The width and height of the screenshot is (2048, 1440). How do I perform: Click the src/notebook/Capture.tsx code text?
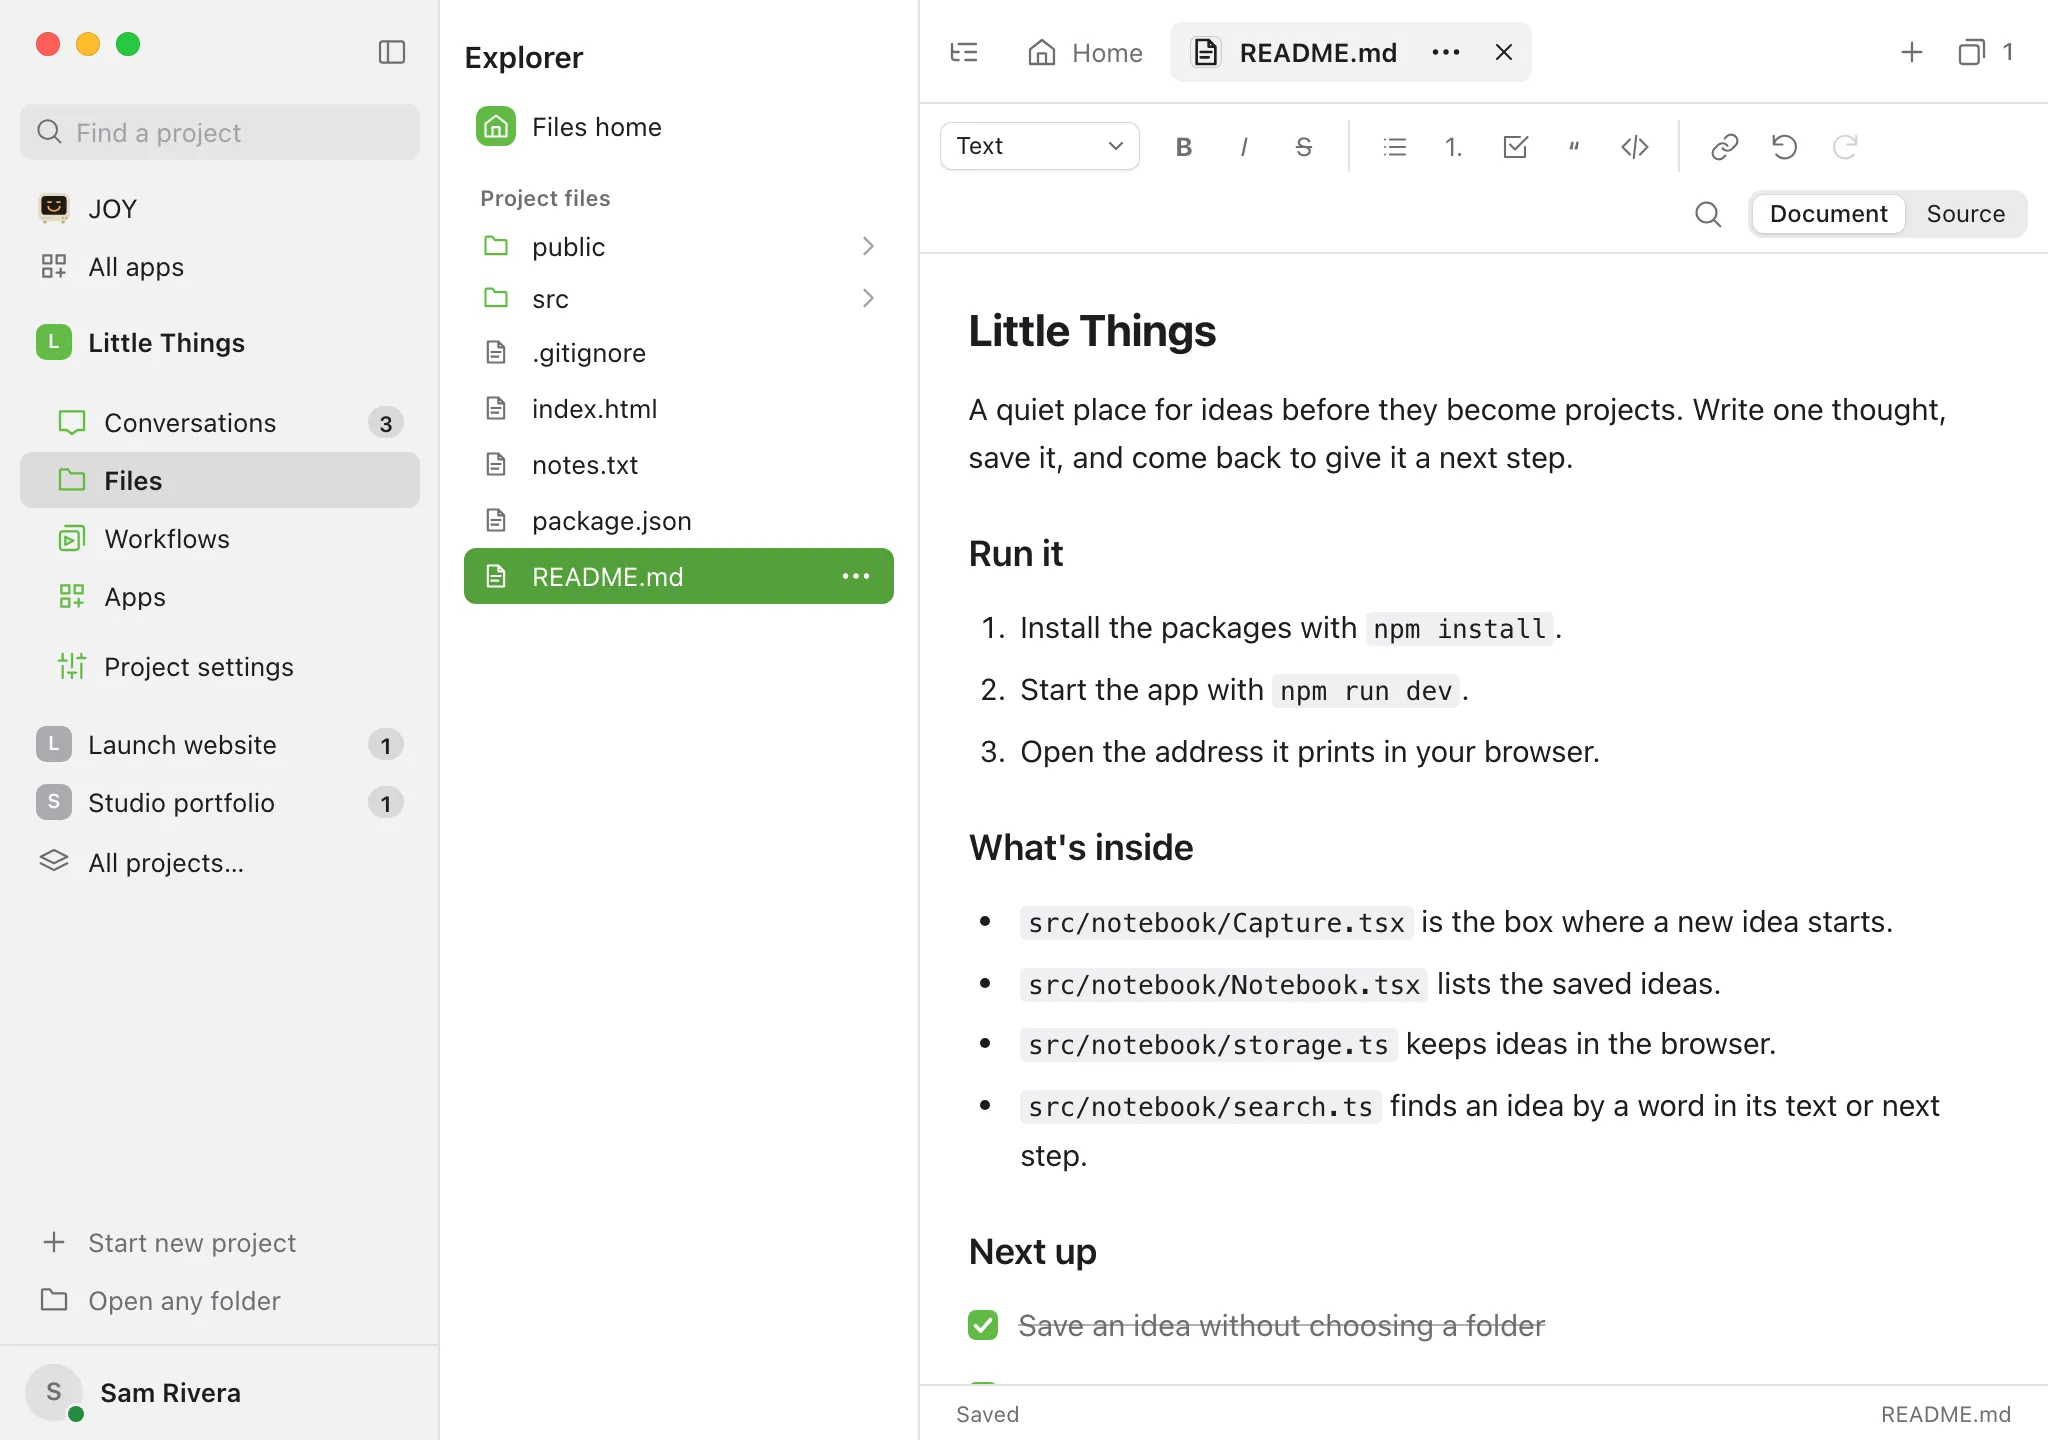coord(1216,923)
